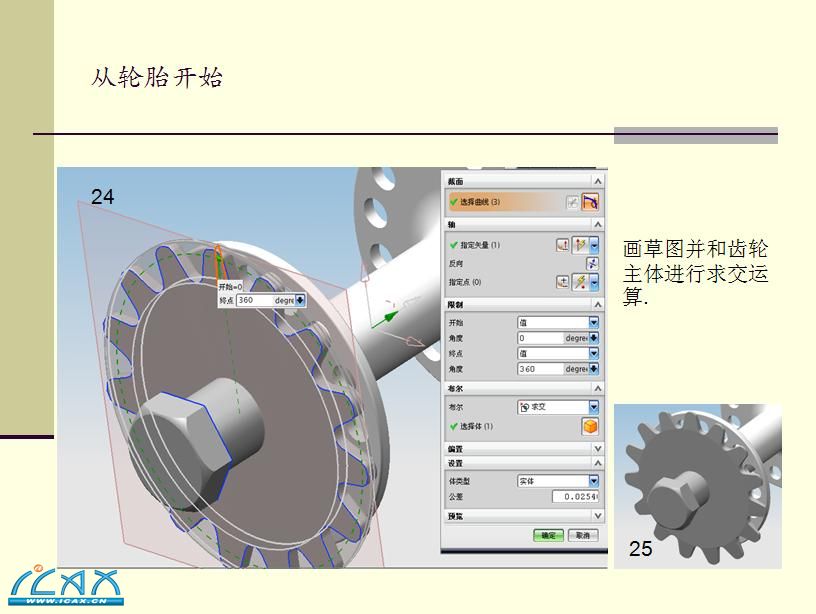Open the 终点 limit type dropdown

pyautogui.click(x=594, y=353)
